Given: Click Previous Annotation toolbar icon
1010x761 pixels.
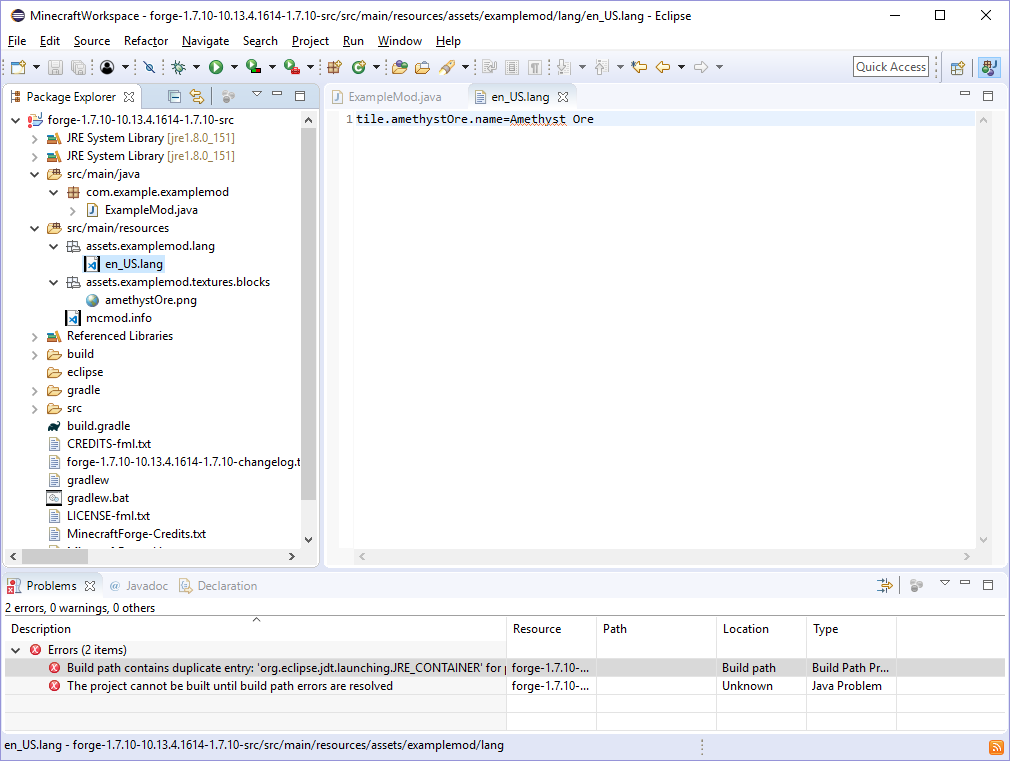Looking at the screenshot, I should [602, 67].
